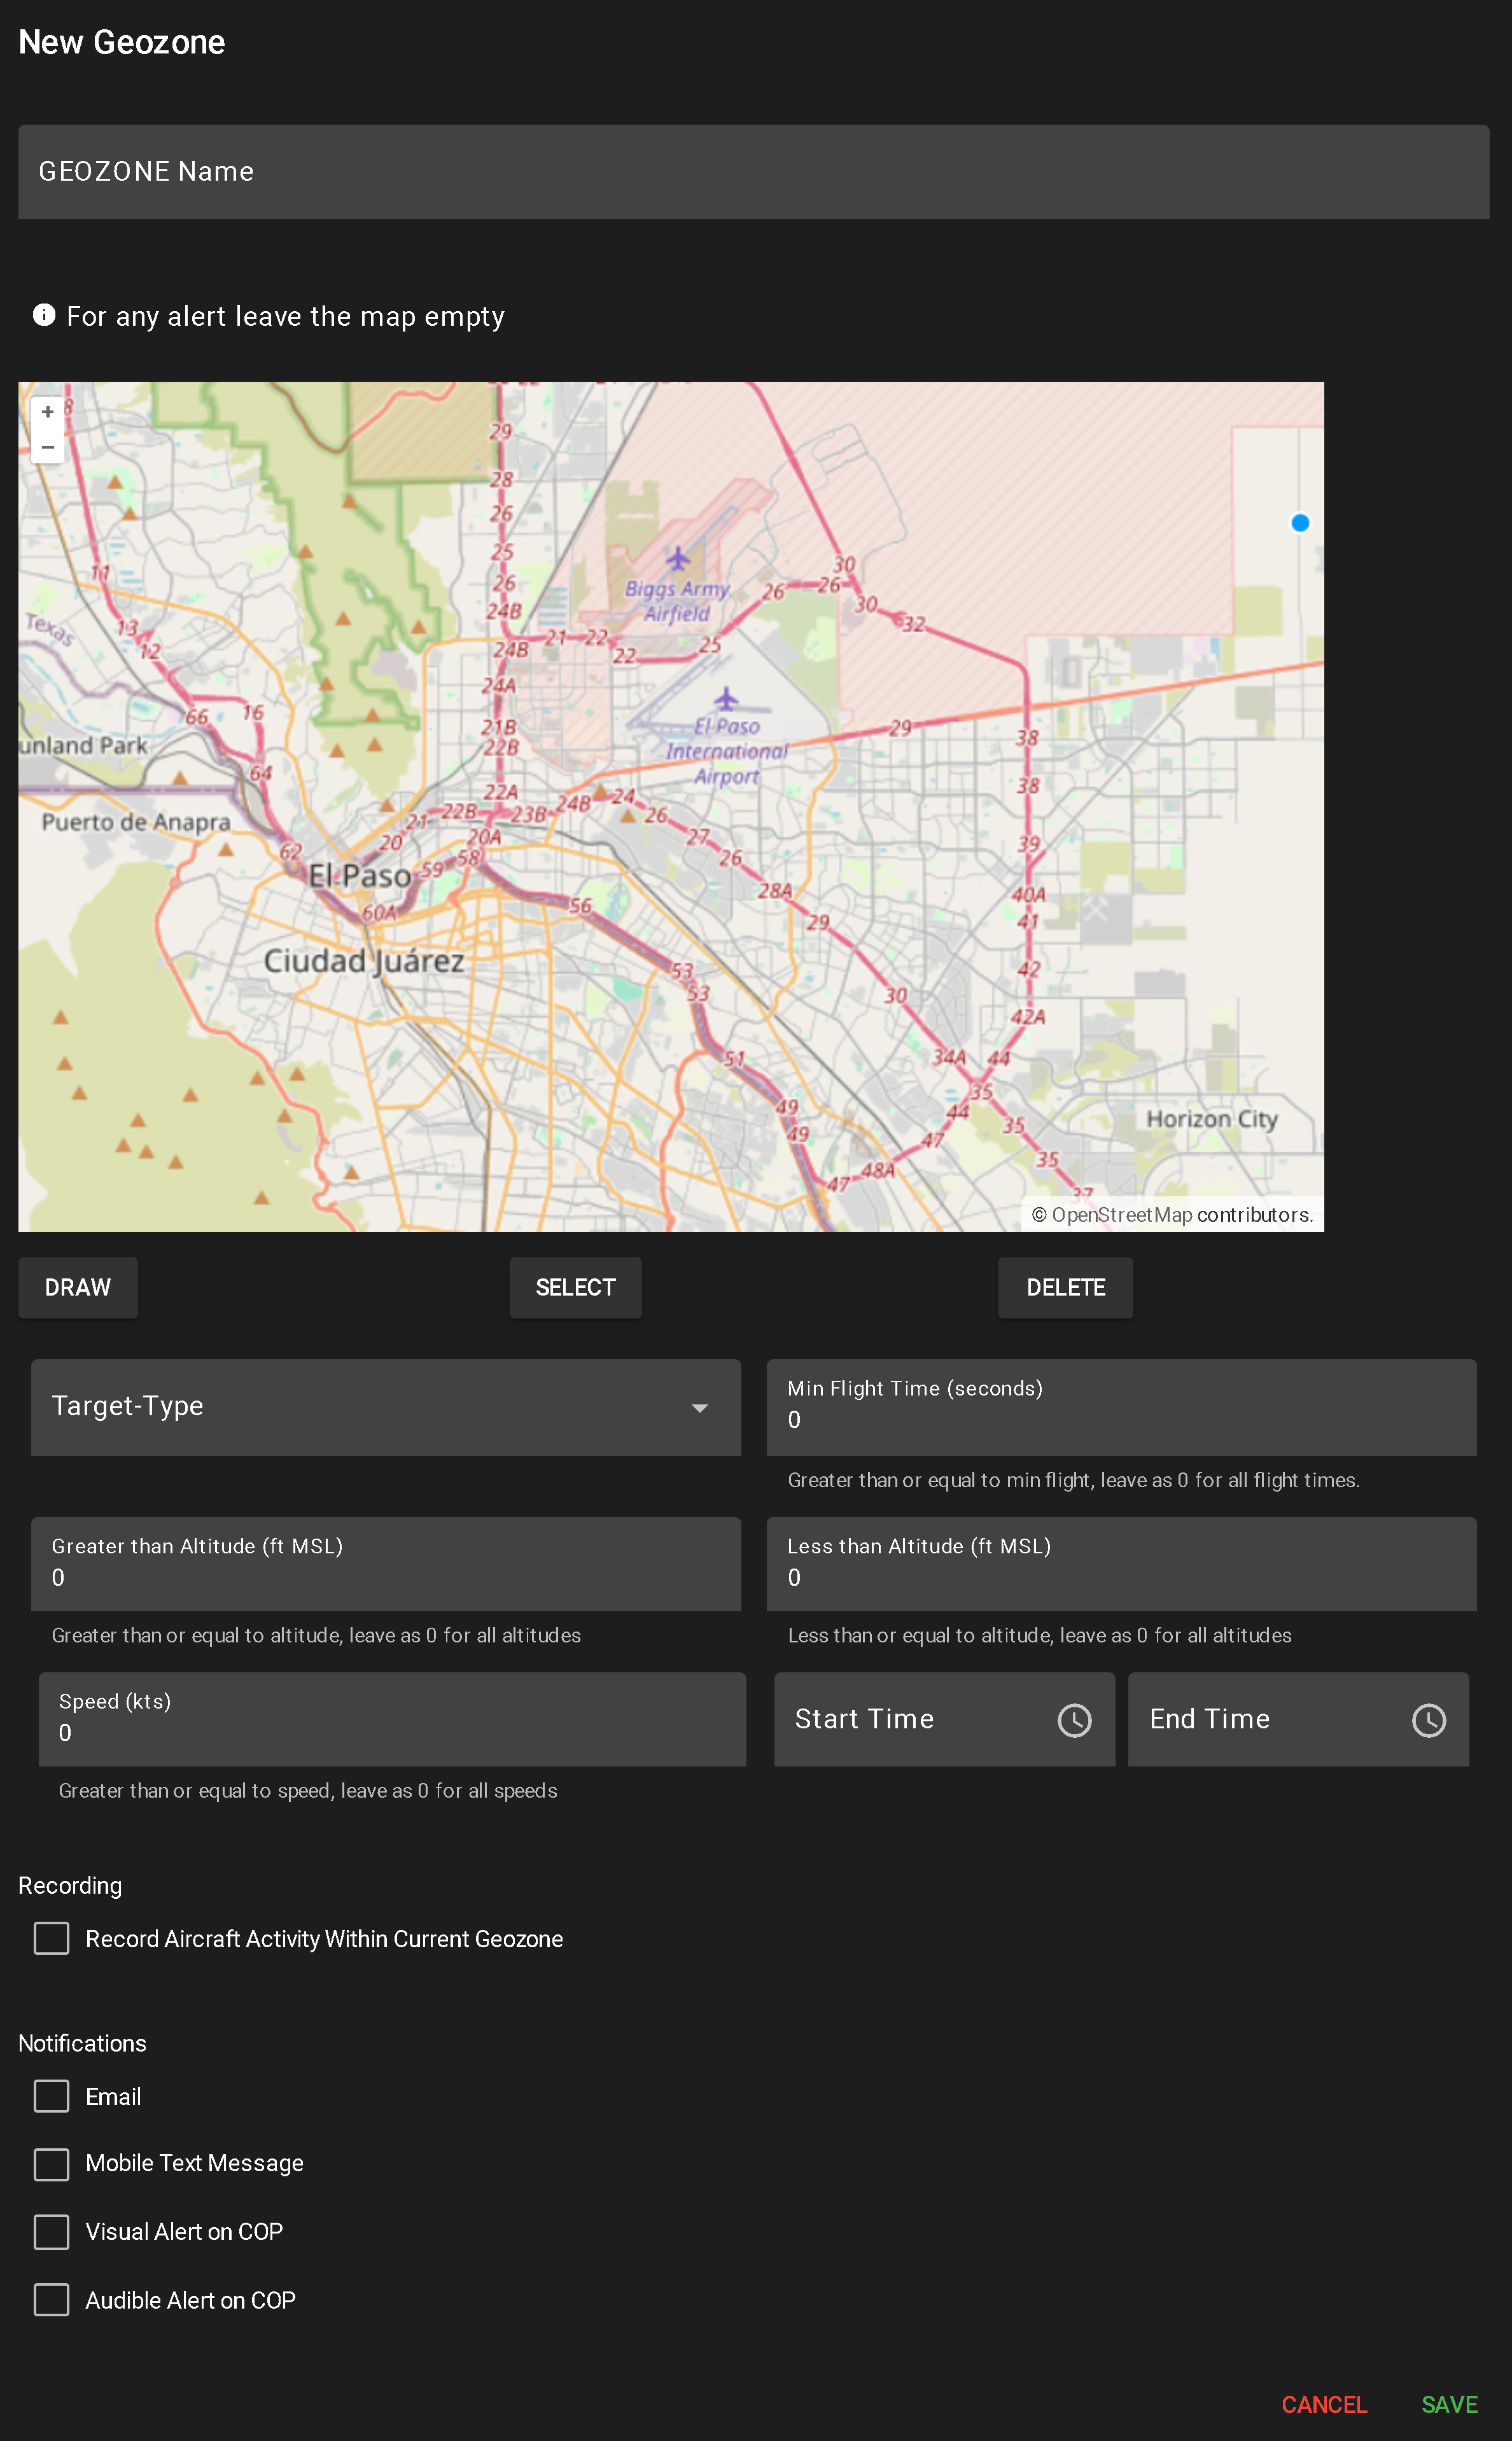
Task: Click the Biggs Army Airfield airplane icon
Action: [x=678, y=558]
